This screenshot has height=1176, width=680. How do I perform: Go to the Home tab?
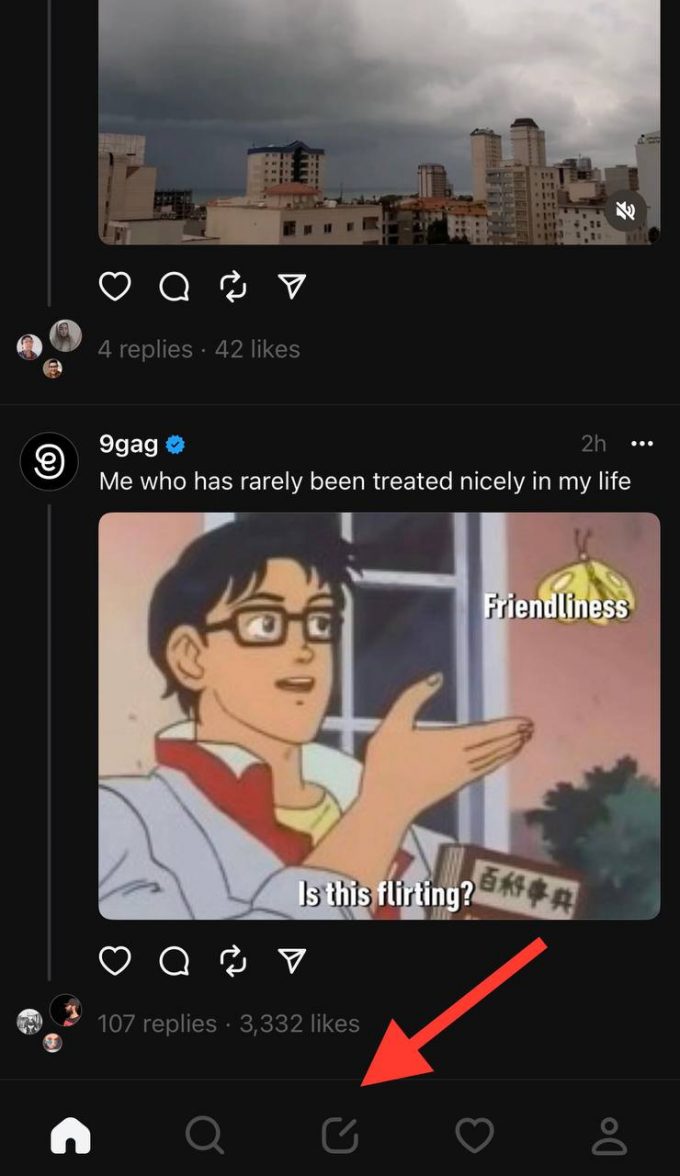click(70, 1135)
